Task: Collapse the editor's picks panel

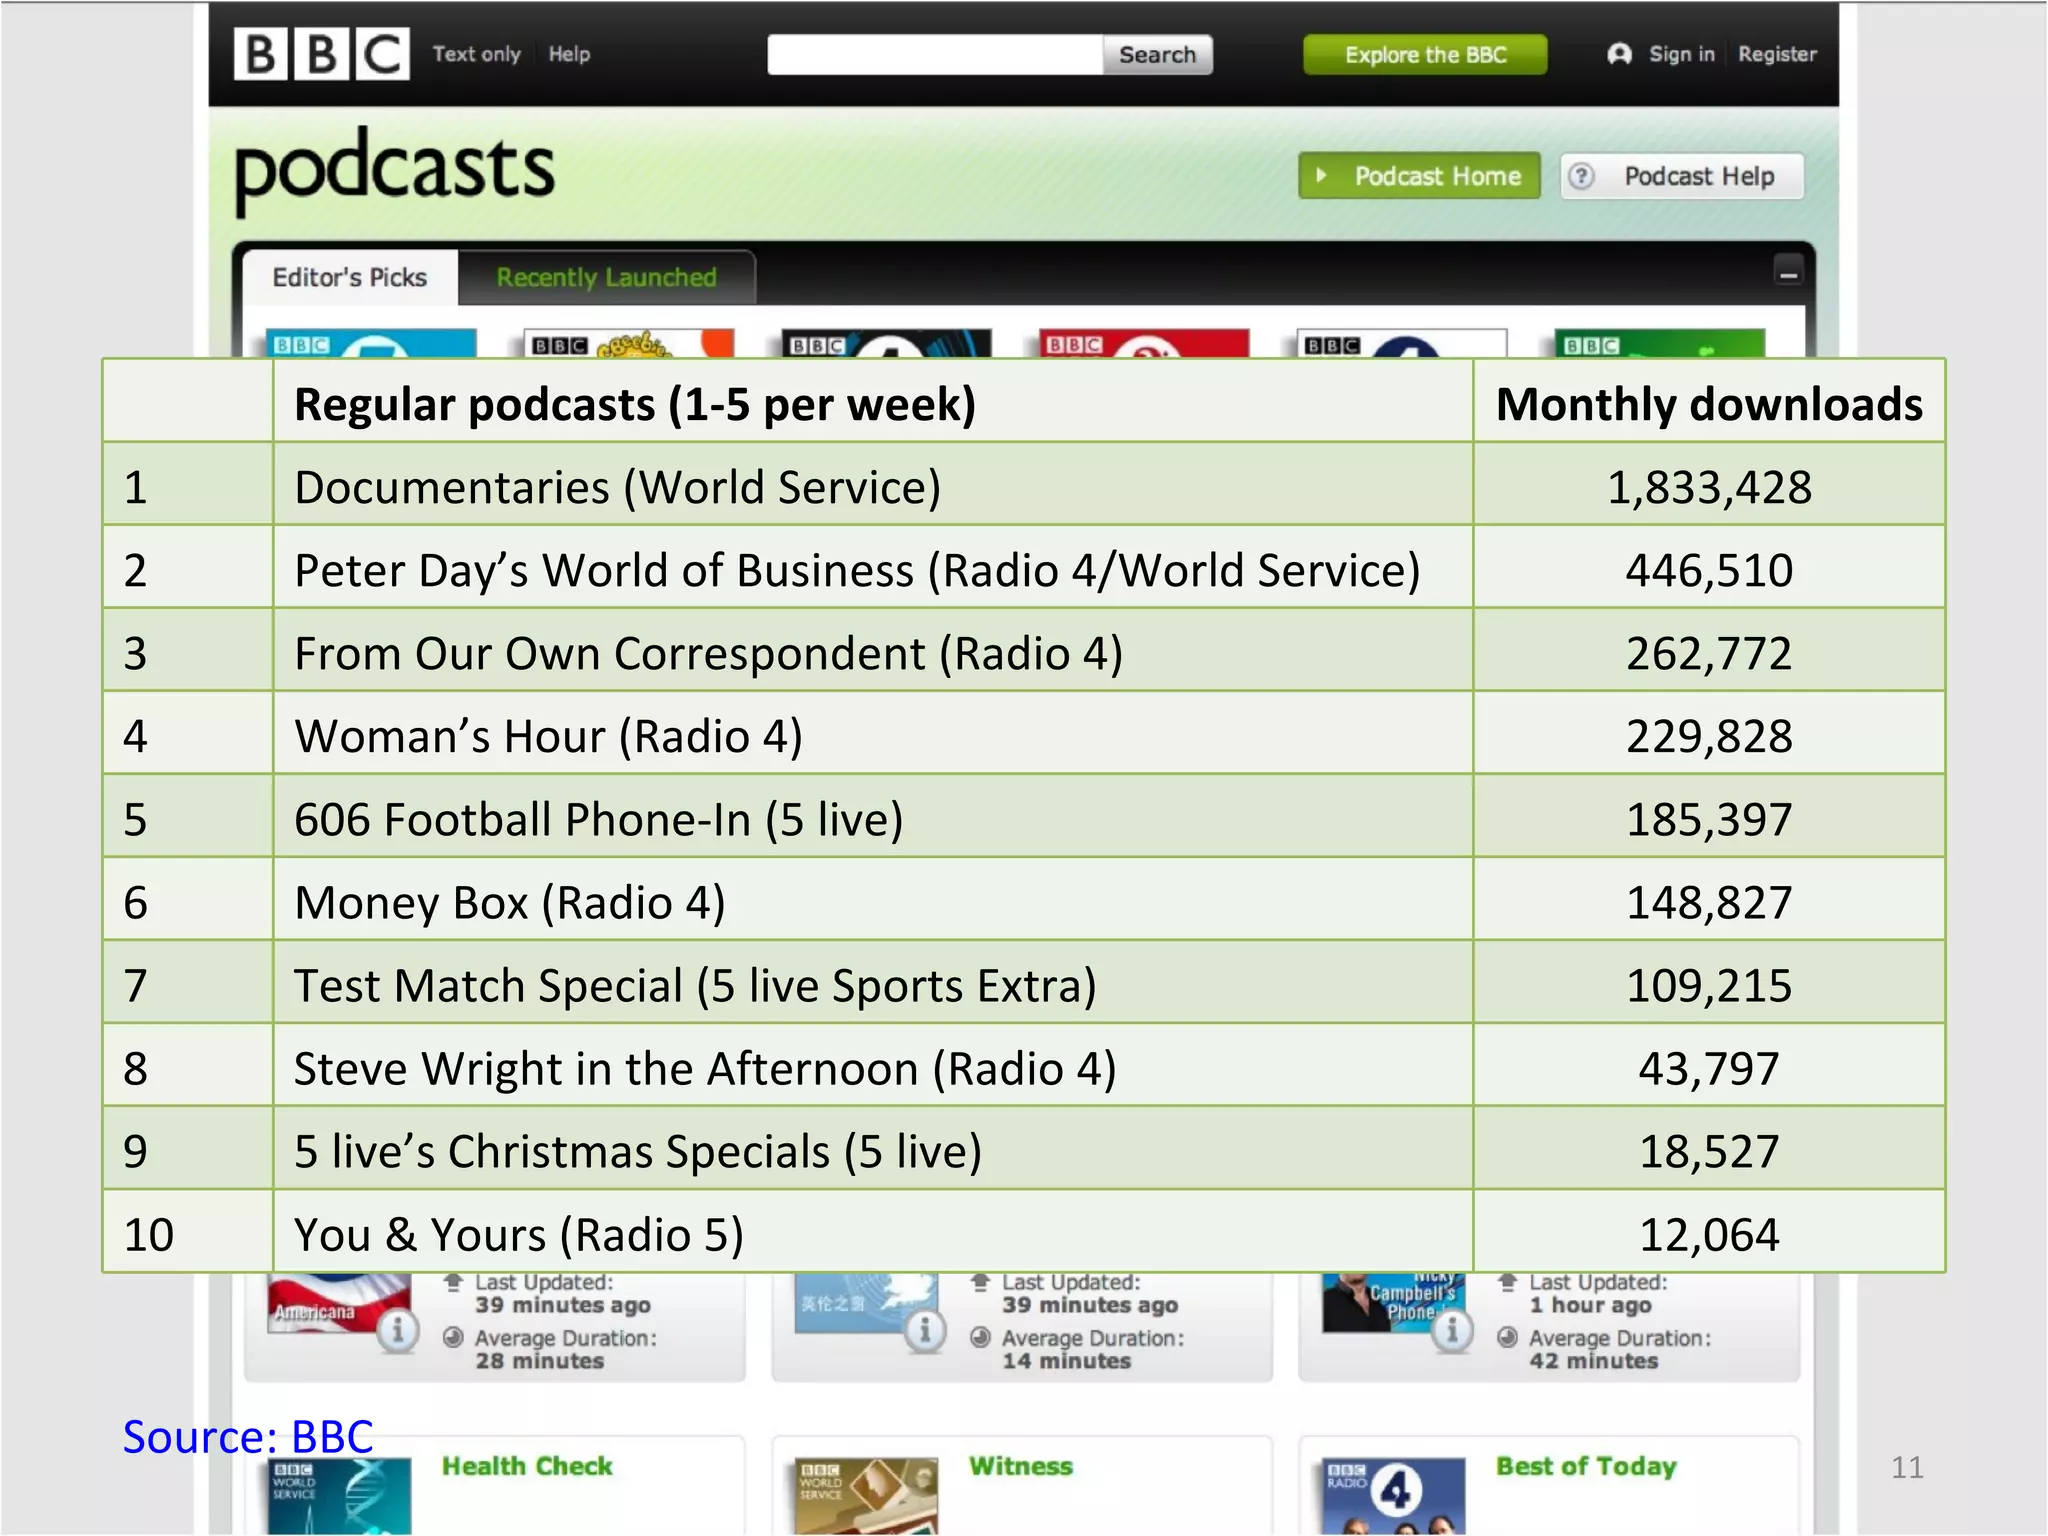Action: click(x=1788, y=271)
